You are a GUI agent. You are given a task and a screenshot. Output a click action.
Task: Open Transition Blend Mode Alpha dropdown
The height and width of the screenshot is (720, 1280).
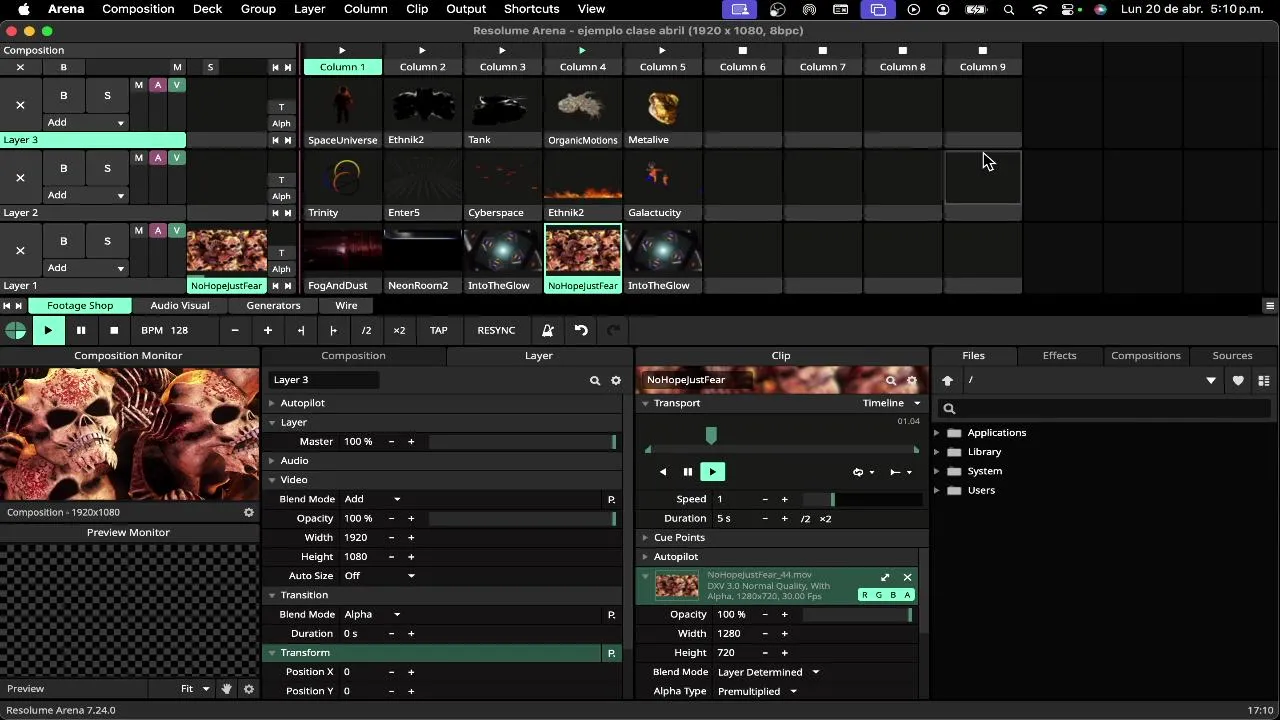point(372,615)
